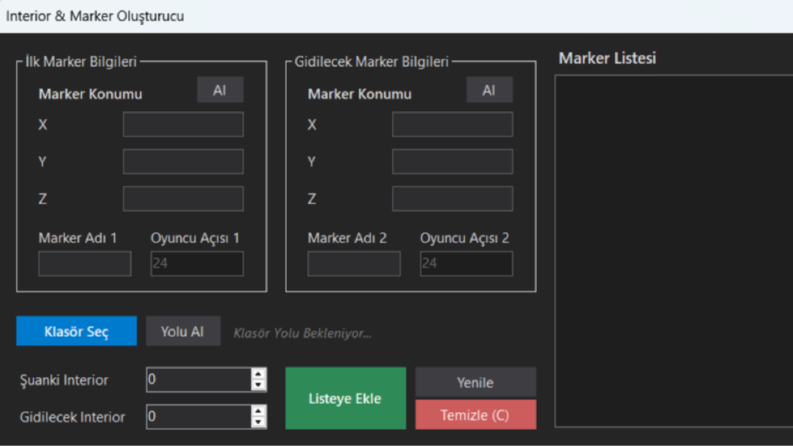Click the Oyuncu Açısı 1 field
Image resolution: width=793 pixels, height=446 pixels.
click(x=197, y=263)
